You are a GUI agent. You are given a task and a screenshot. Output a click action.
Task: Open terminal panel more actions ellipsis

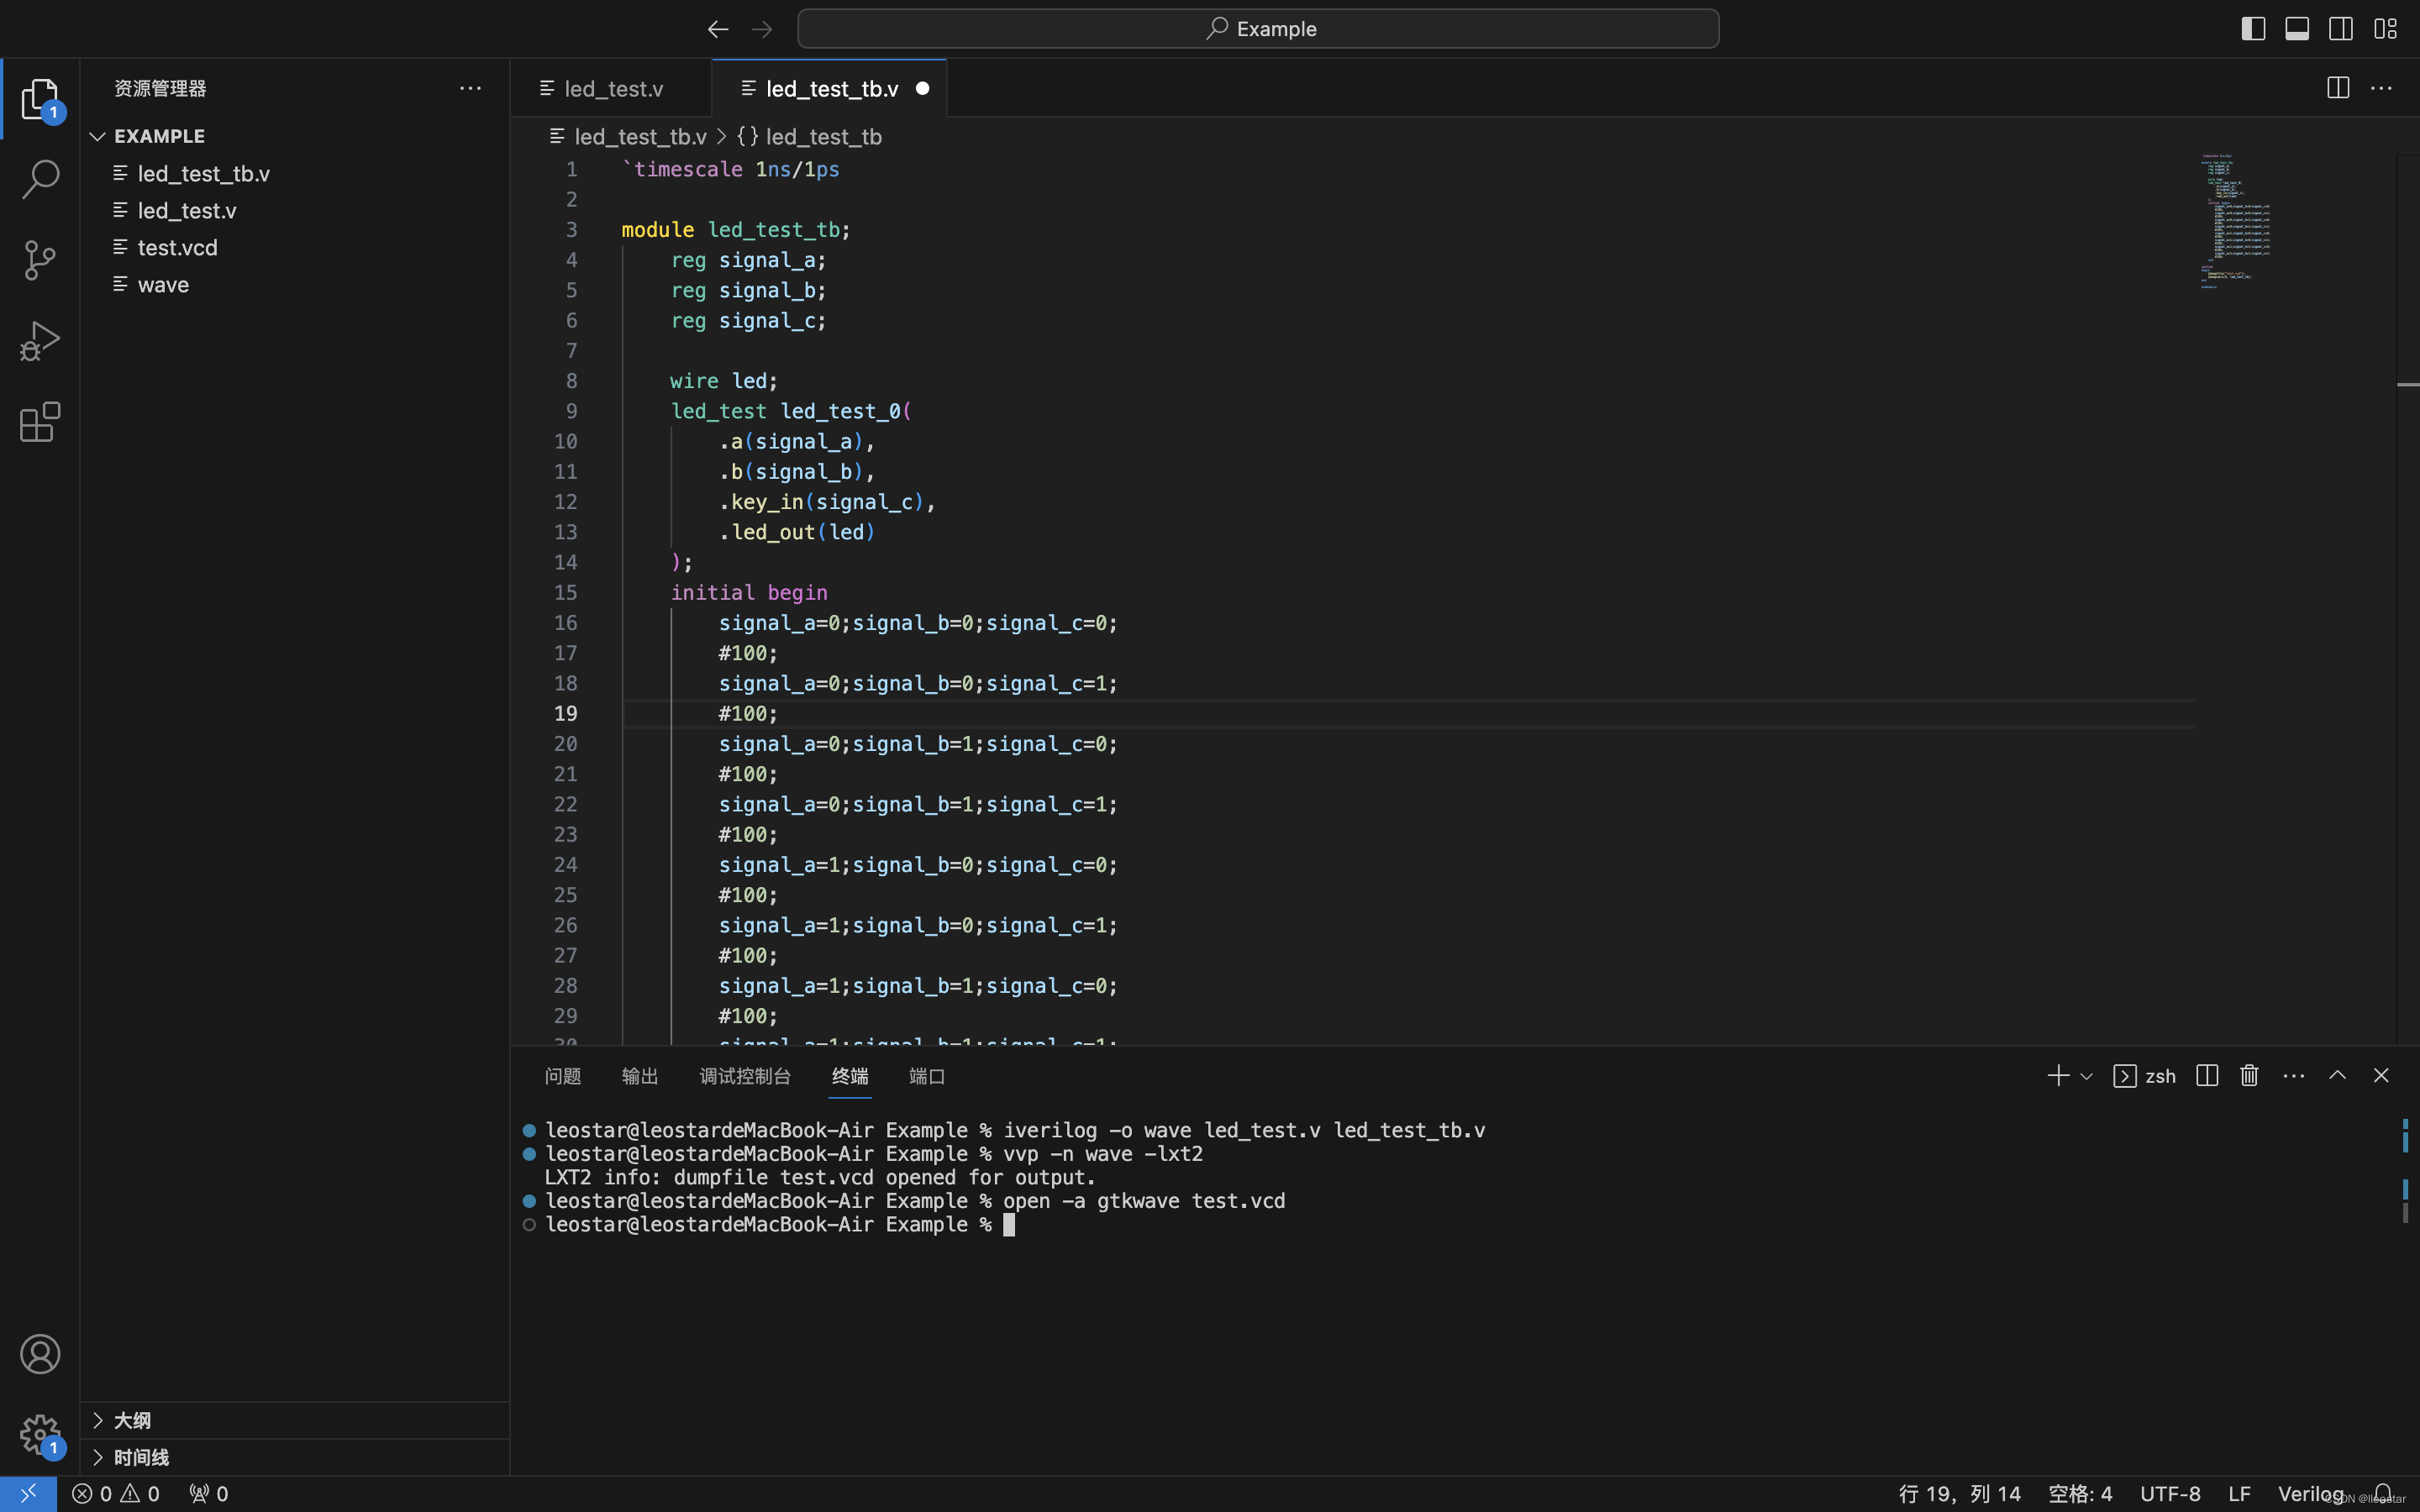pos(2294,1076)
